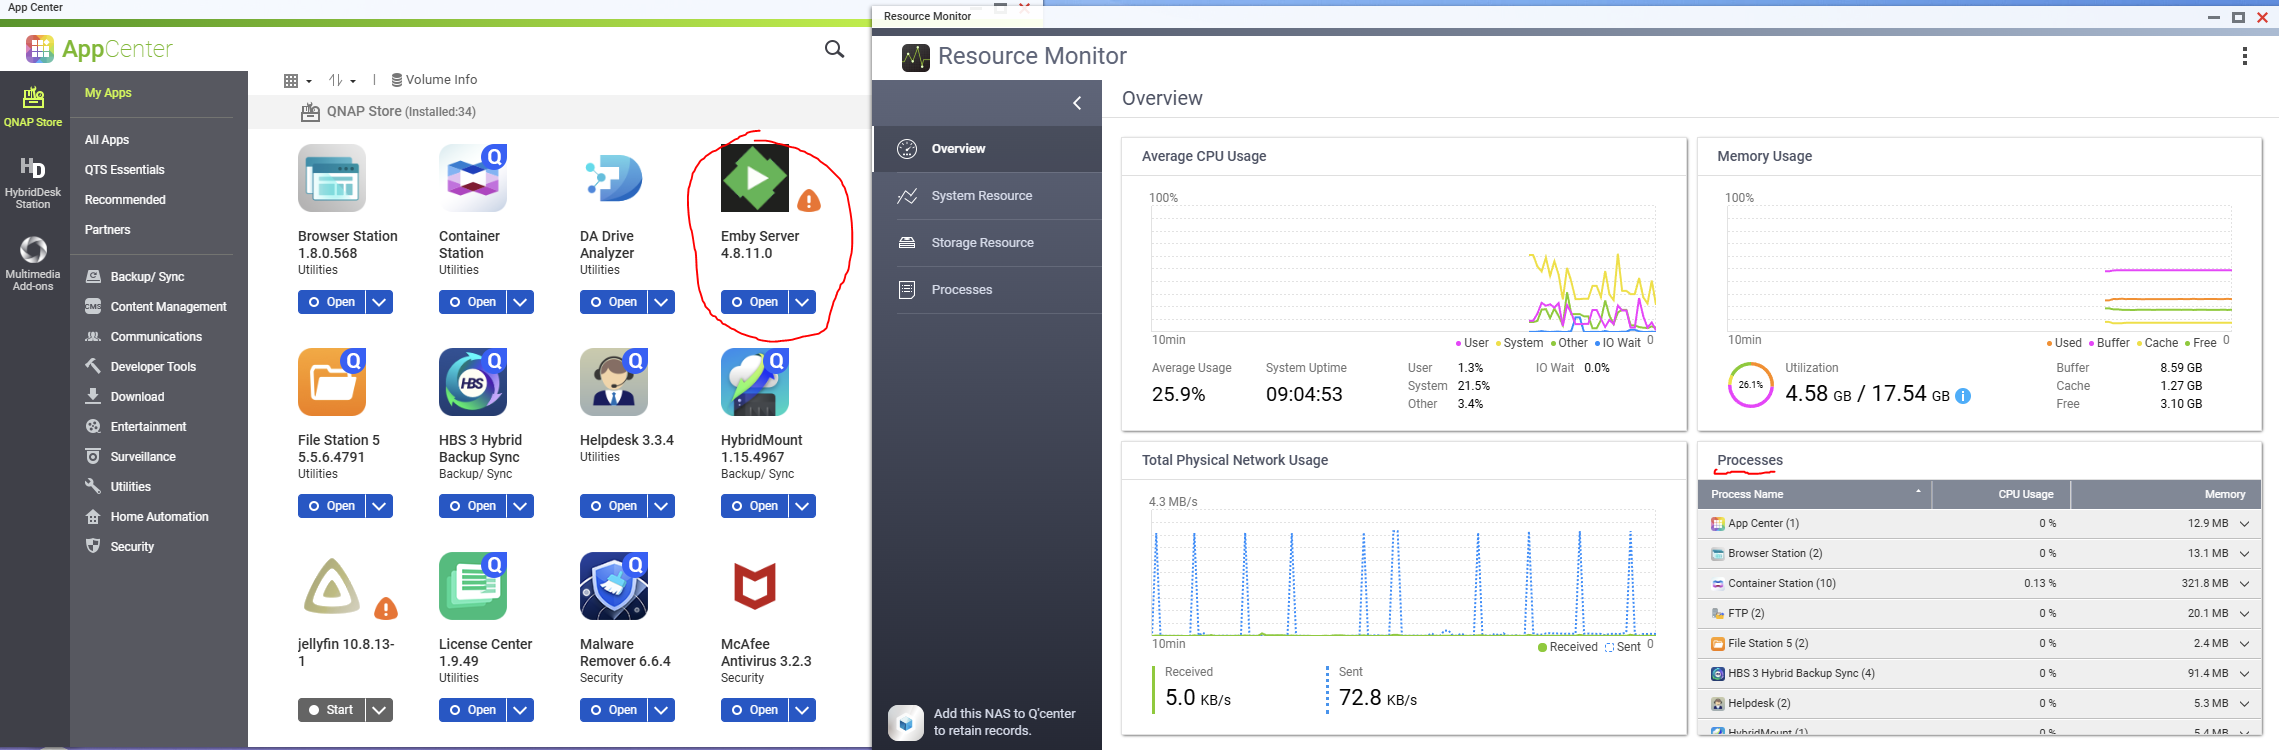Click the Helpdesk (2) process row

click(1979, 704)
